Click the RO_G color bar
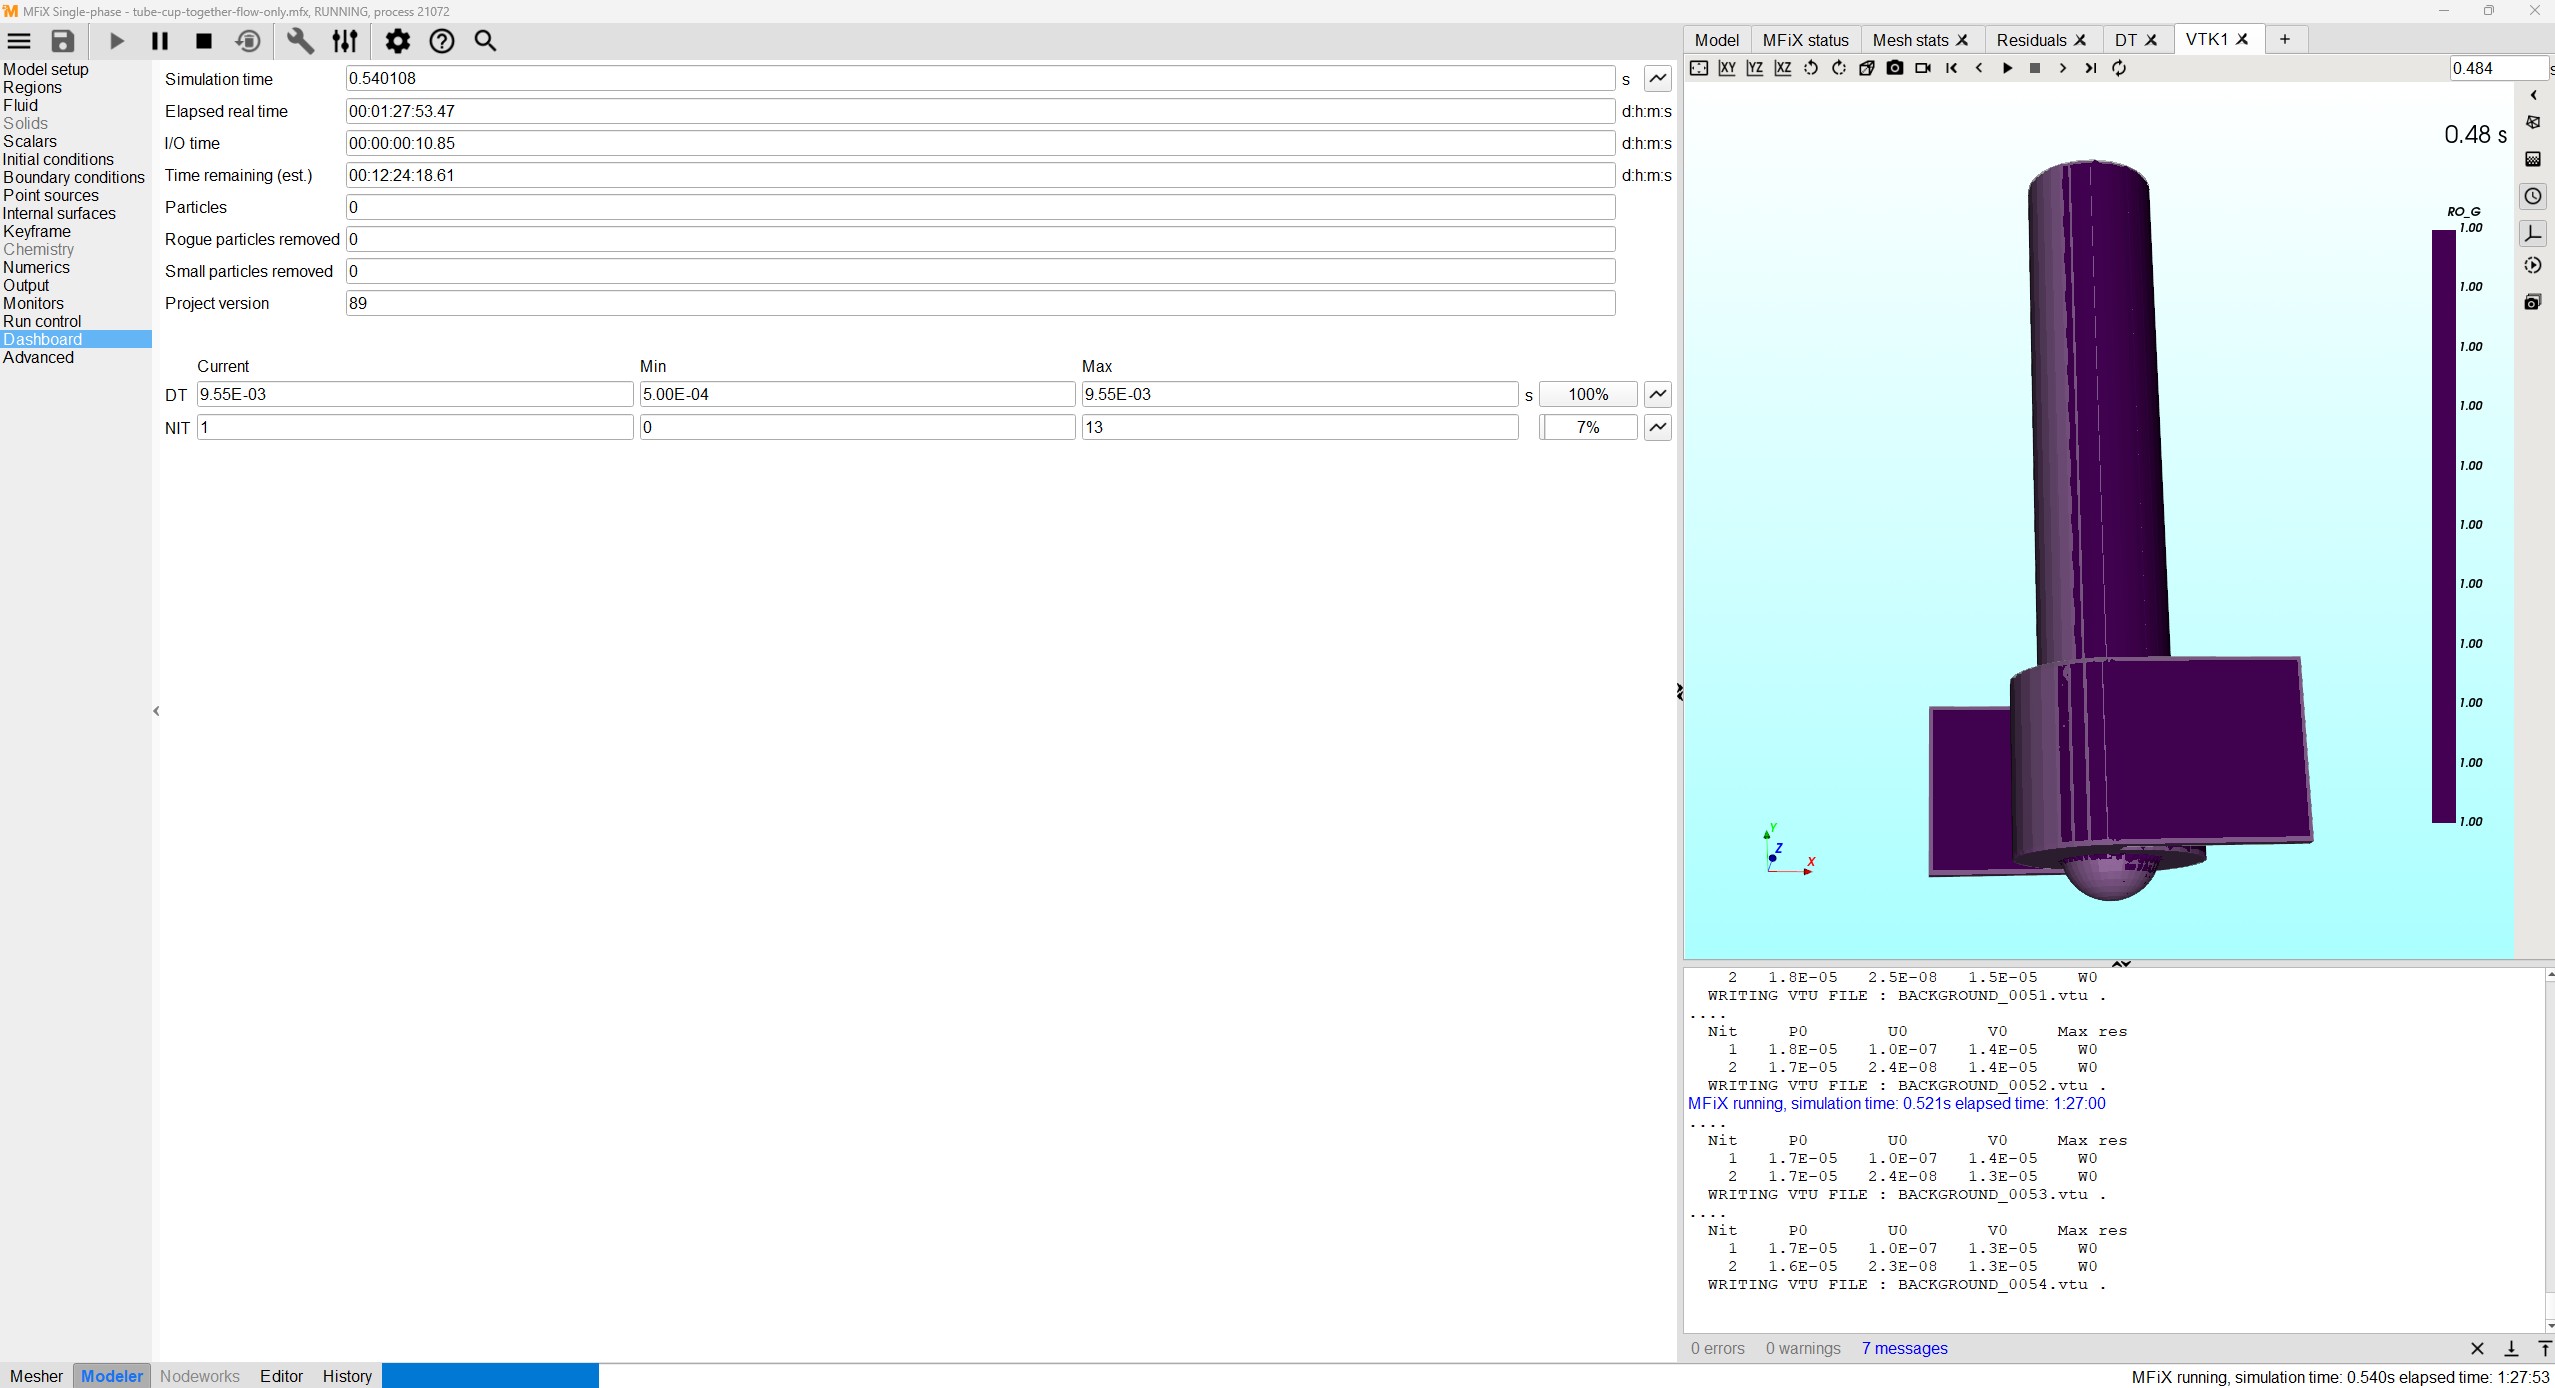This screenshot has height=1388, width=2555. tap(2443, 526)
